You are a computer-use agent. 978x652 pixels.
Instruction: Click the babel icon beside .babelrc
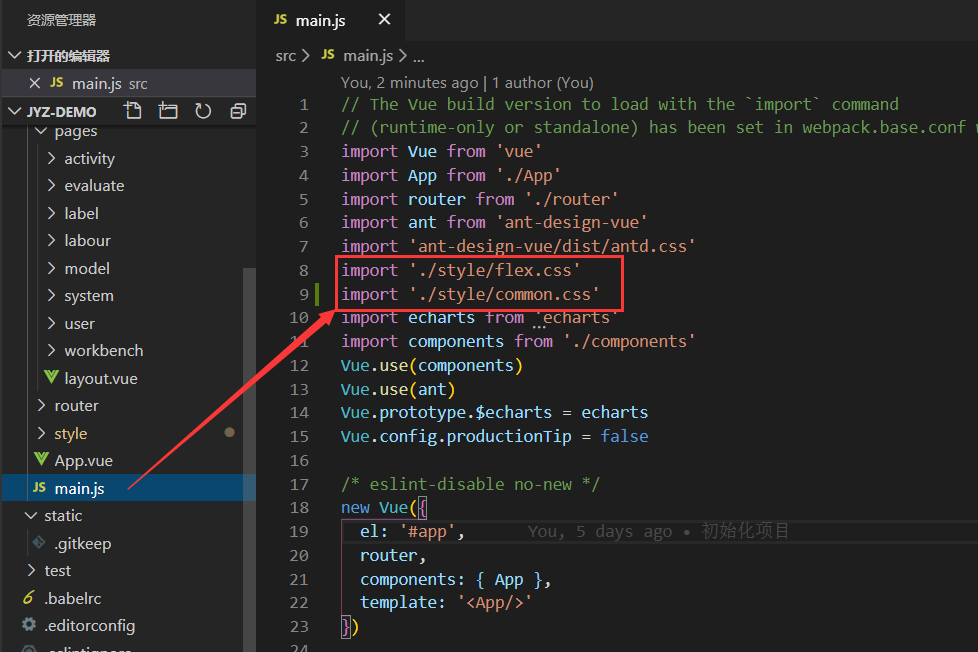coord(28,598)
